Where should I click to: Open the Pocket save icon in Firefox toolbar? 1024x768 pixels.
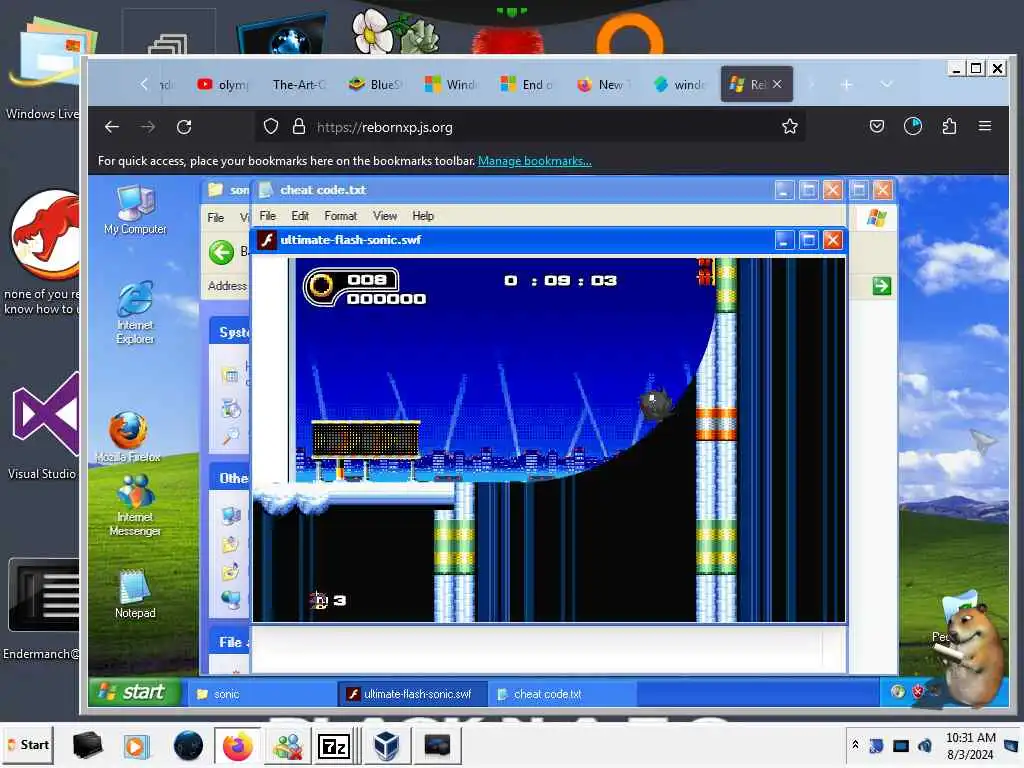[876, 126]
